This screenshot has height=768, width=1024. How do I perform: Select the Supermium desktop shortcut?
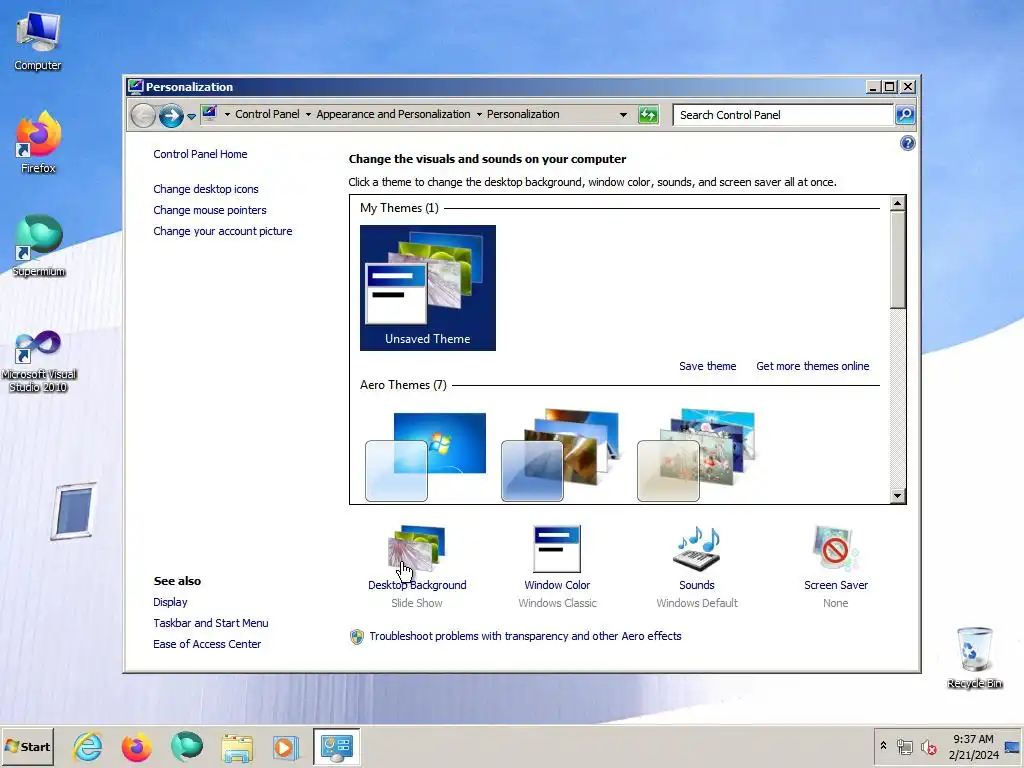tap(39, 246)
